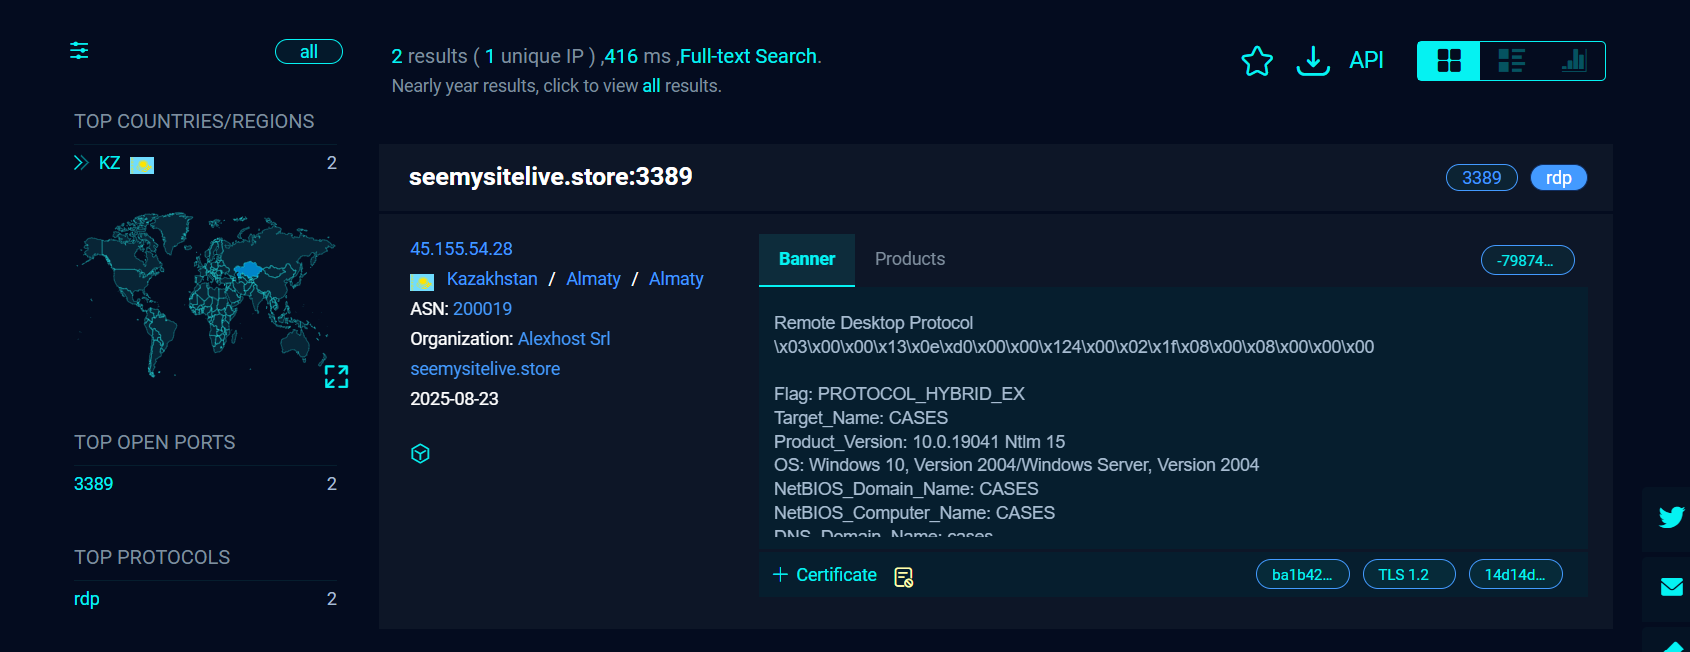Screen dimensions: 1690x652
Task: Select the Banner tab
Action: pos(806,259)
